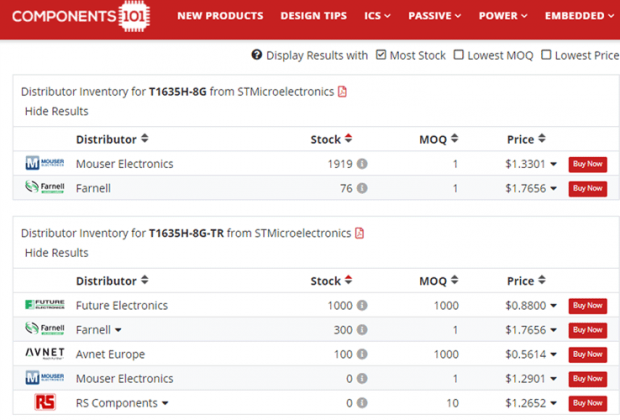Buy Now from RS Components

point(588,403)
